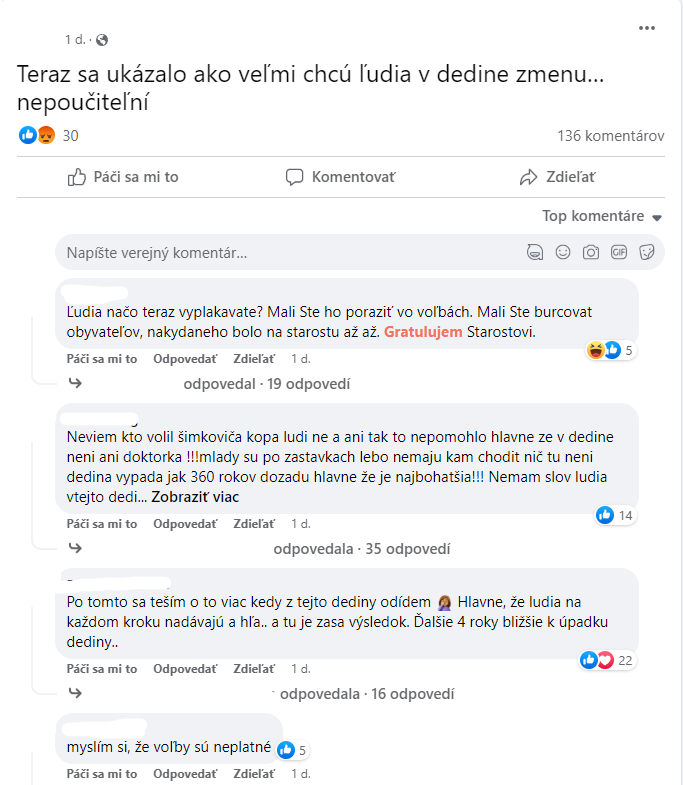
Task: Like the post with Páči sa mi to
Action: click(x=123, y=177)
